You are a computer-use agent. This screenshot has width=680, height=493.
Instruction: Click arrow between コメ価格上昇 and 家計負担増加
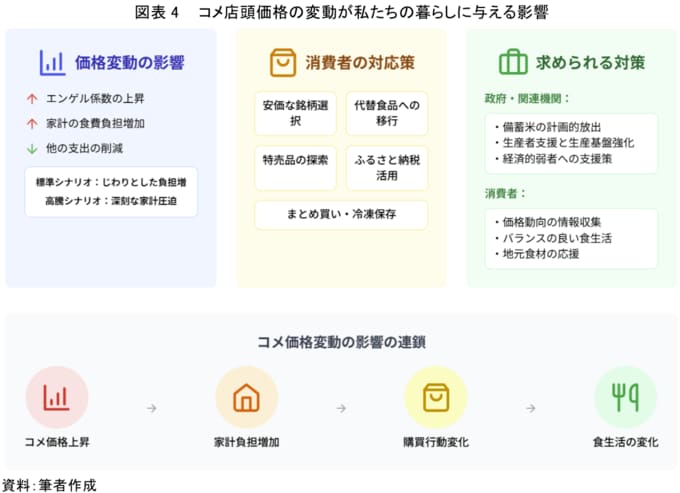coord(152,408)
